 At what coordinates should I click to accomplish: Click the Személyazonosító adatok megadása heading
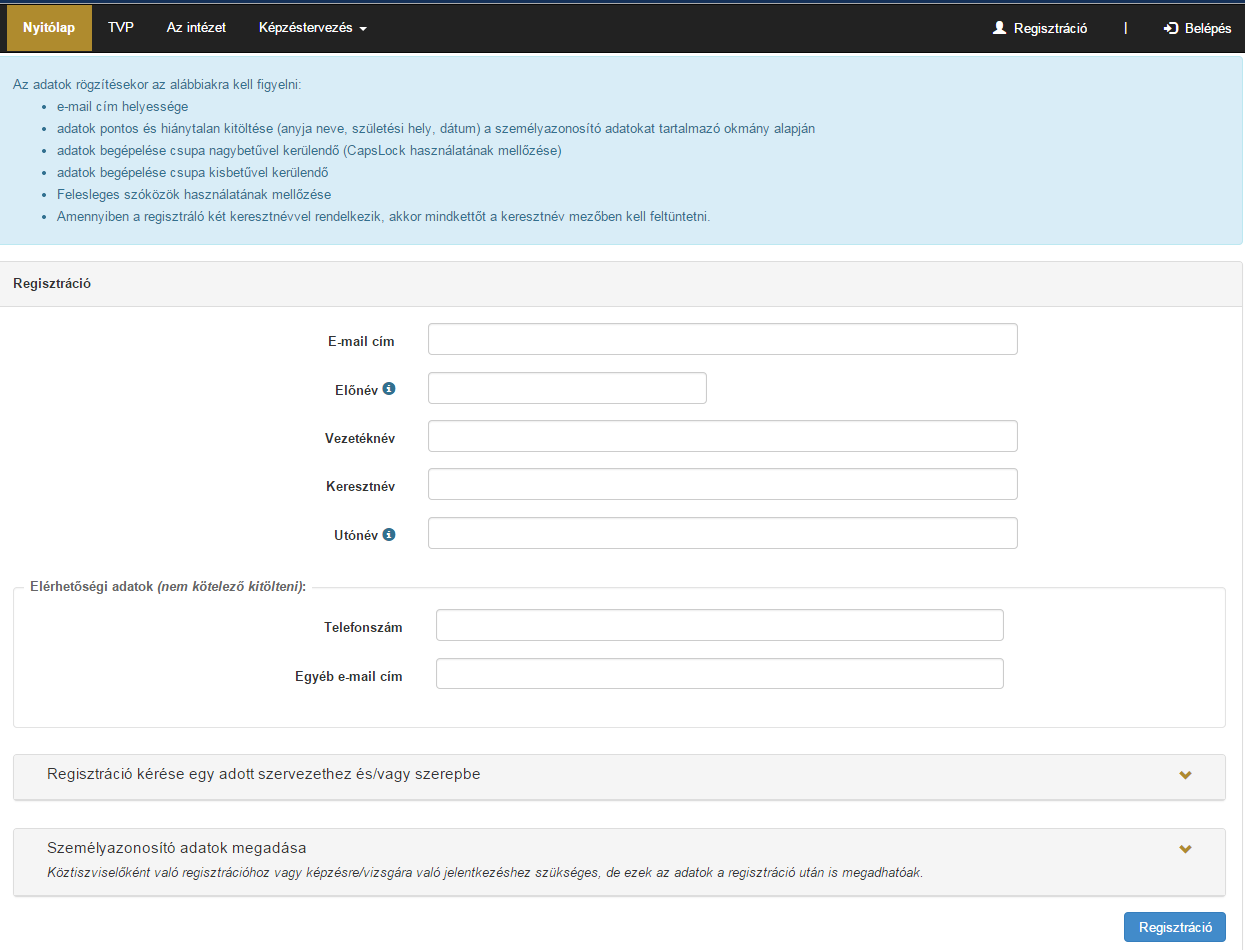click(x=176, y=848)
